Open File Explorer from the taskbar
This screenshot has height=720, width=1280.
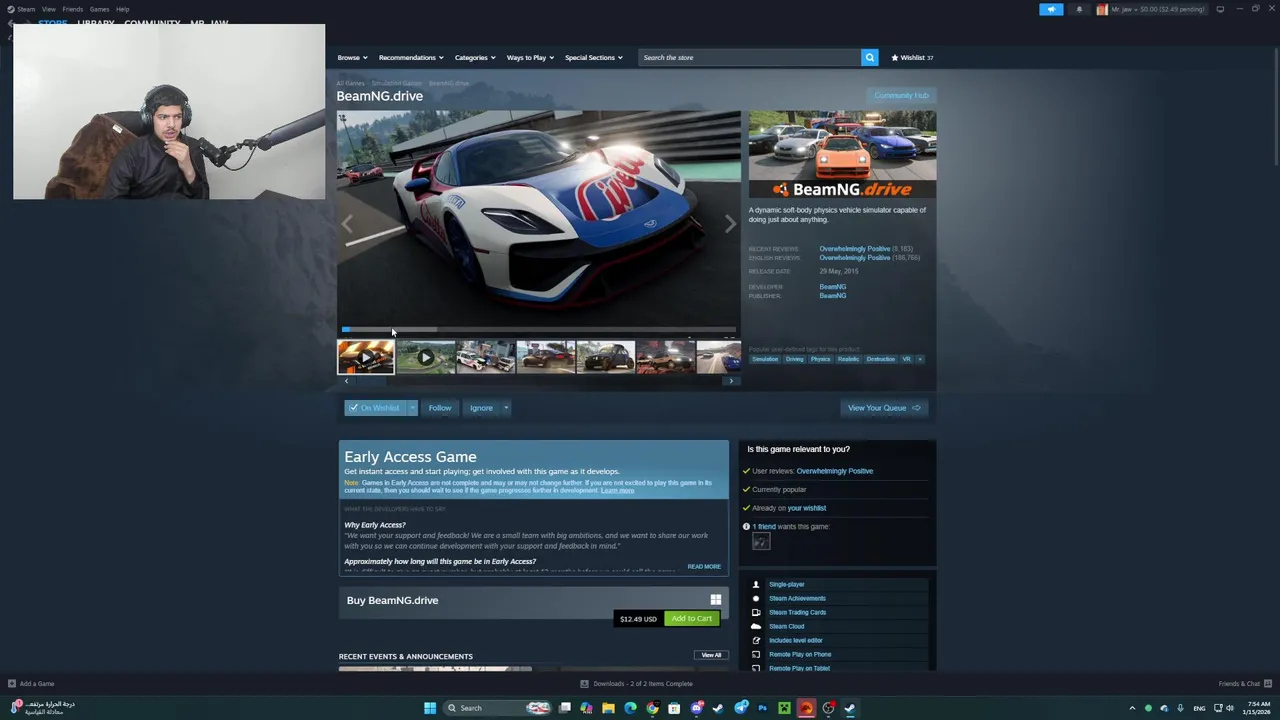(x=608, y=708)
